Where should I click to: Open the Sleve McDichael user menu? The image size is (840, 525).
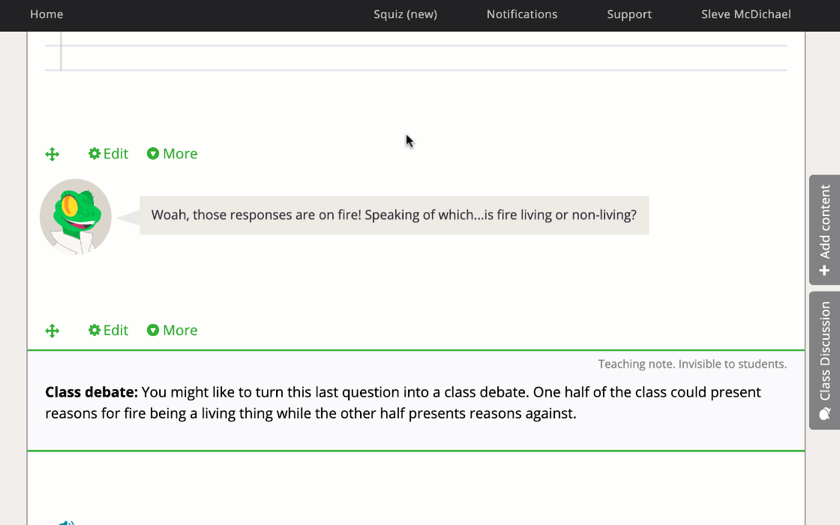[x=746, y=14]
